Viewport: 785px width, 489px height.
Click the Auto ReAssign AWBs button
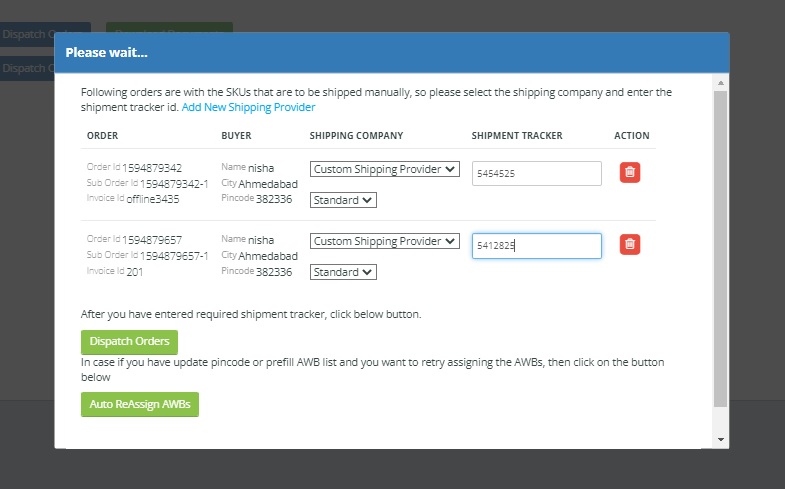(140, 404)
